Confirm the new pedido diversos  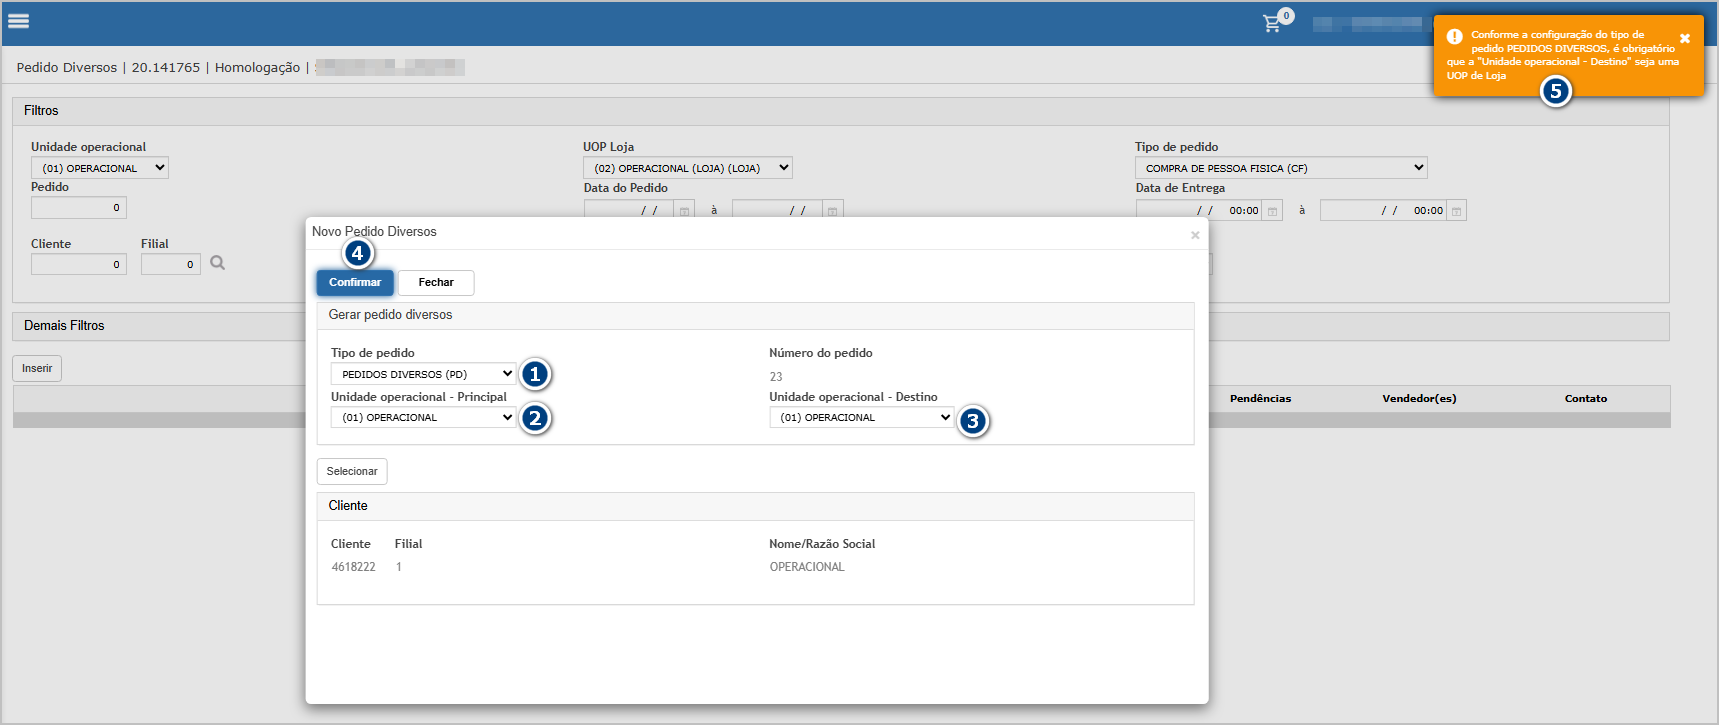point(355,283)
